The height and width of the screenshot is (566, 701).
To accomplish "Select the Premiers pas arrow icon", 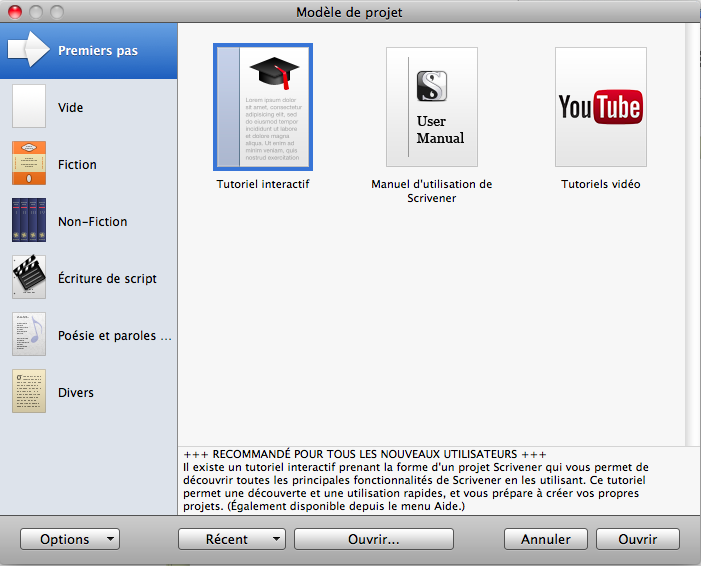I will 29,50.
